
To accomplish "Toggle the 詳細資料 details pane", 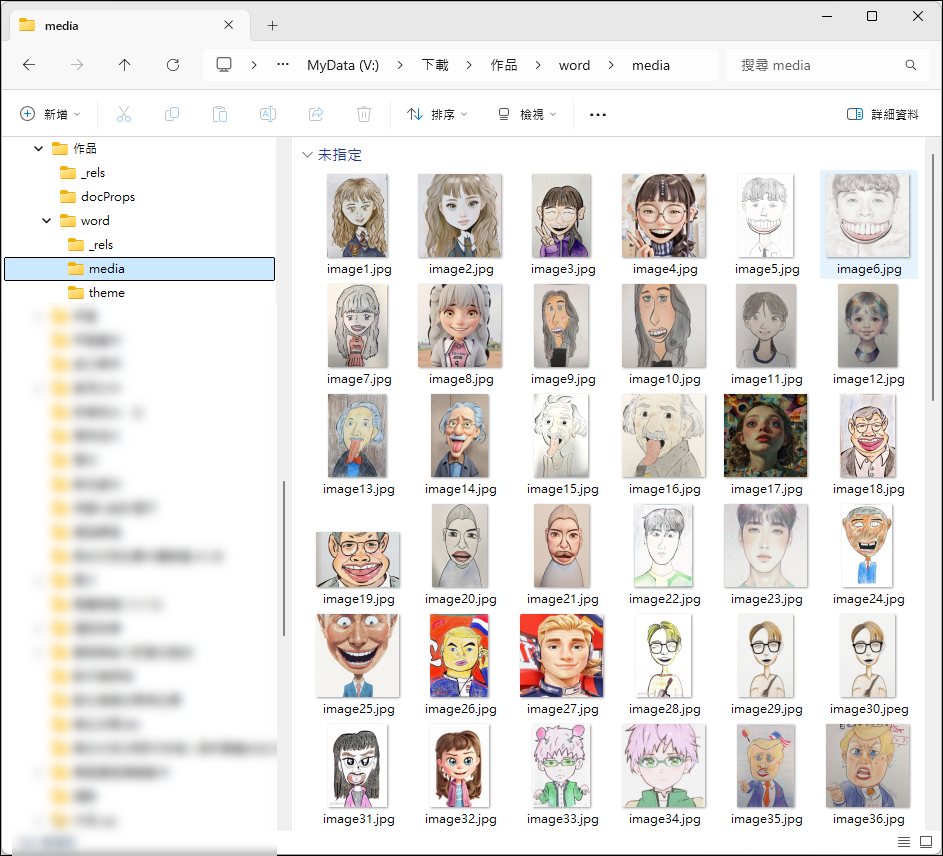I will click(882, 114).
